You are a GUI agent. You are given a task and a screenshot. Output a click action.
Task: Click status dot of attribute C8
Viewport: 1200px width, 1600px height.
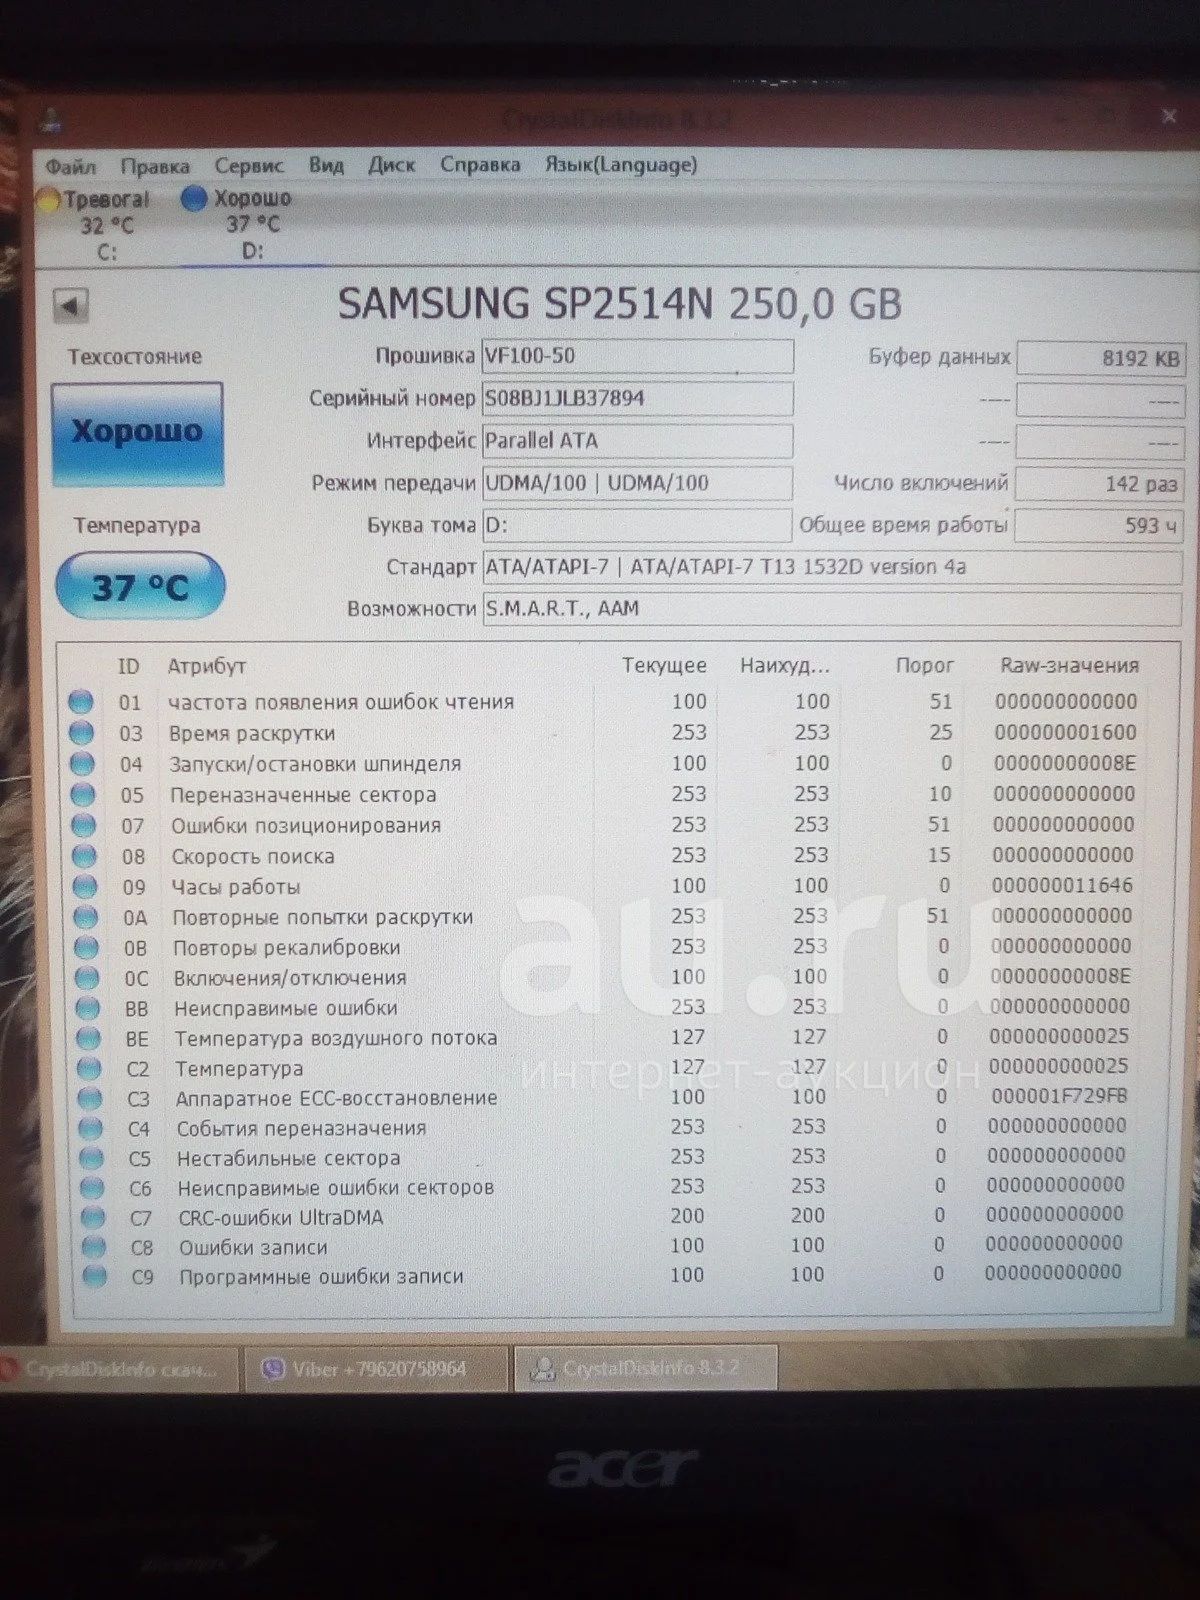click(x=94, y=1247)
